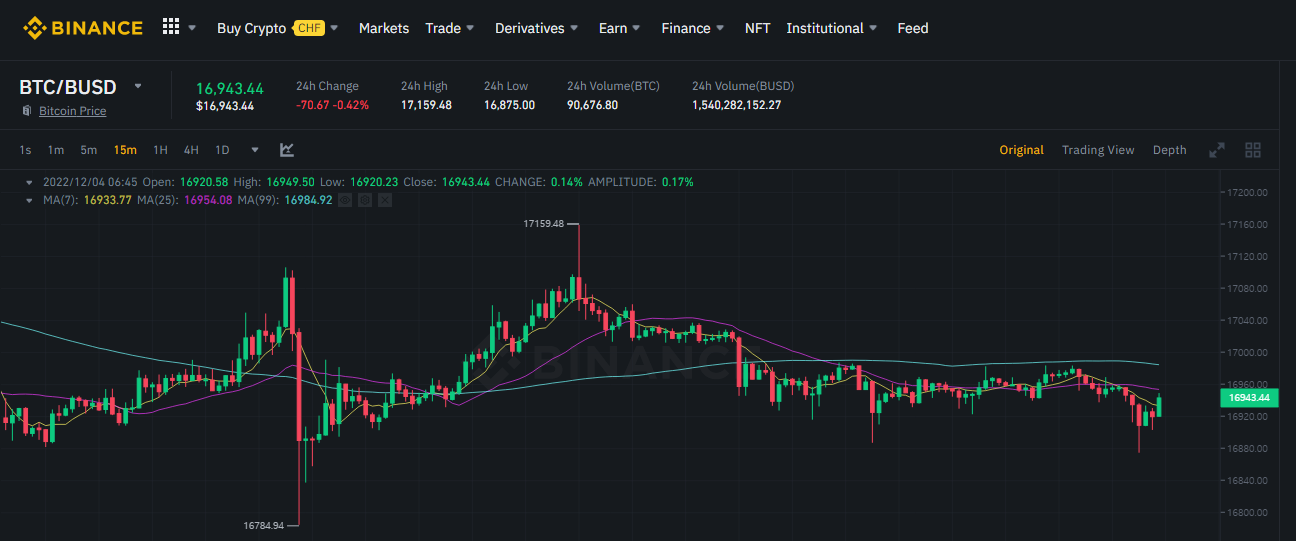
Task: Click the 24h Volume(BUSD) value 1,540,282,152.27
Action: pyautogui.click(x=737, y=105)
